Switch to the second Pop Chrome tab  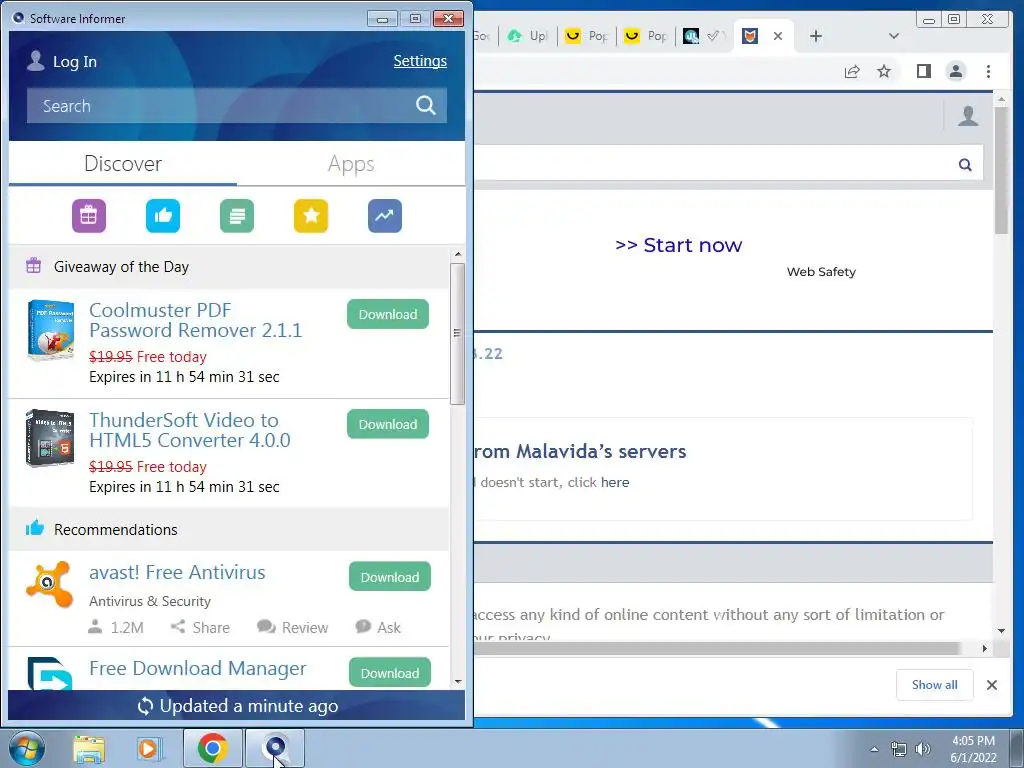pos(645,36)
